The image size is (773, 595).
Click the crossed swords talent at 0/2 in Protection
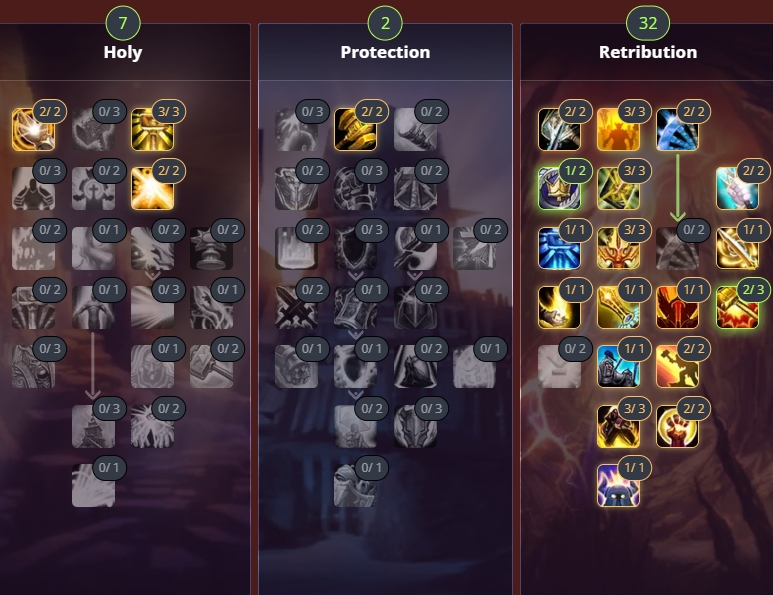point(296,308)
